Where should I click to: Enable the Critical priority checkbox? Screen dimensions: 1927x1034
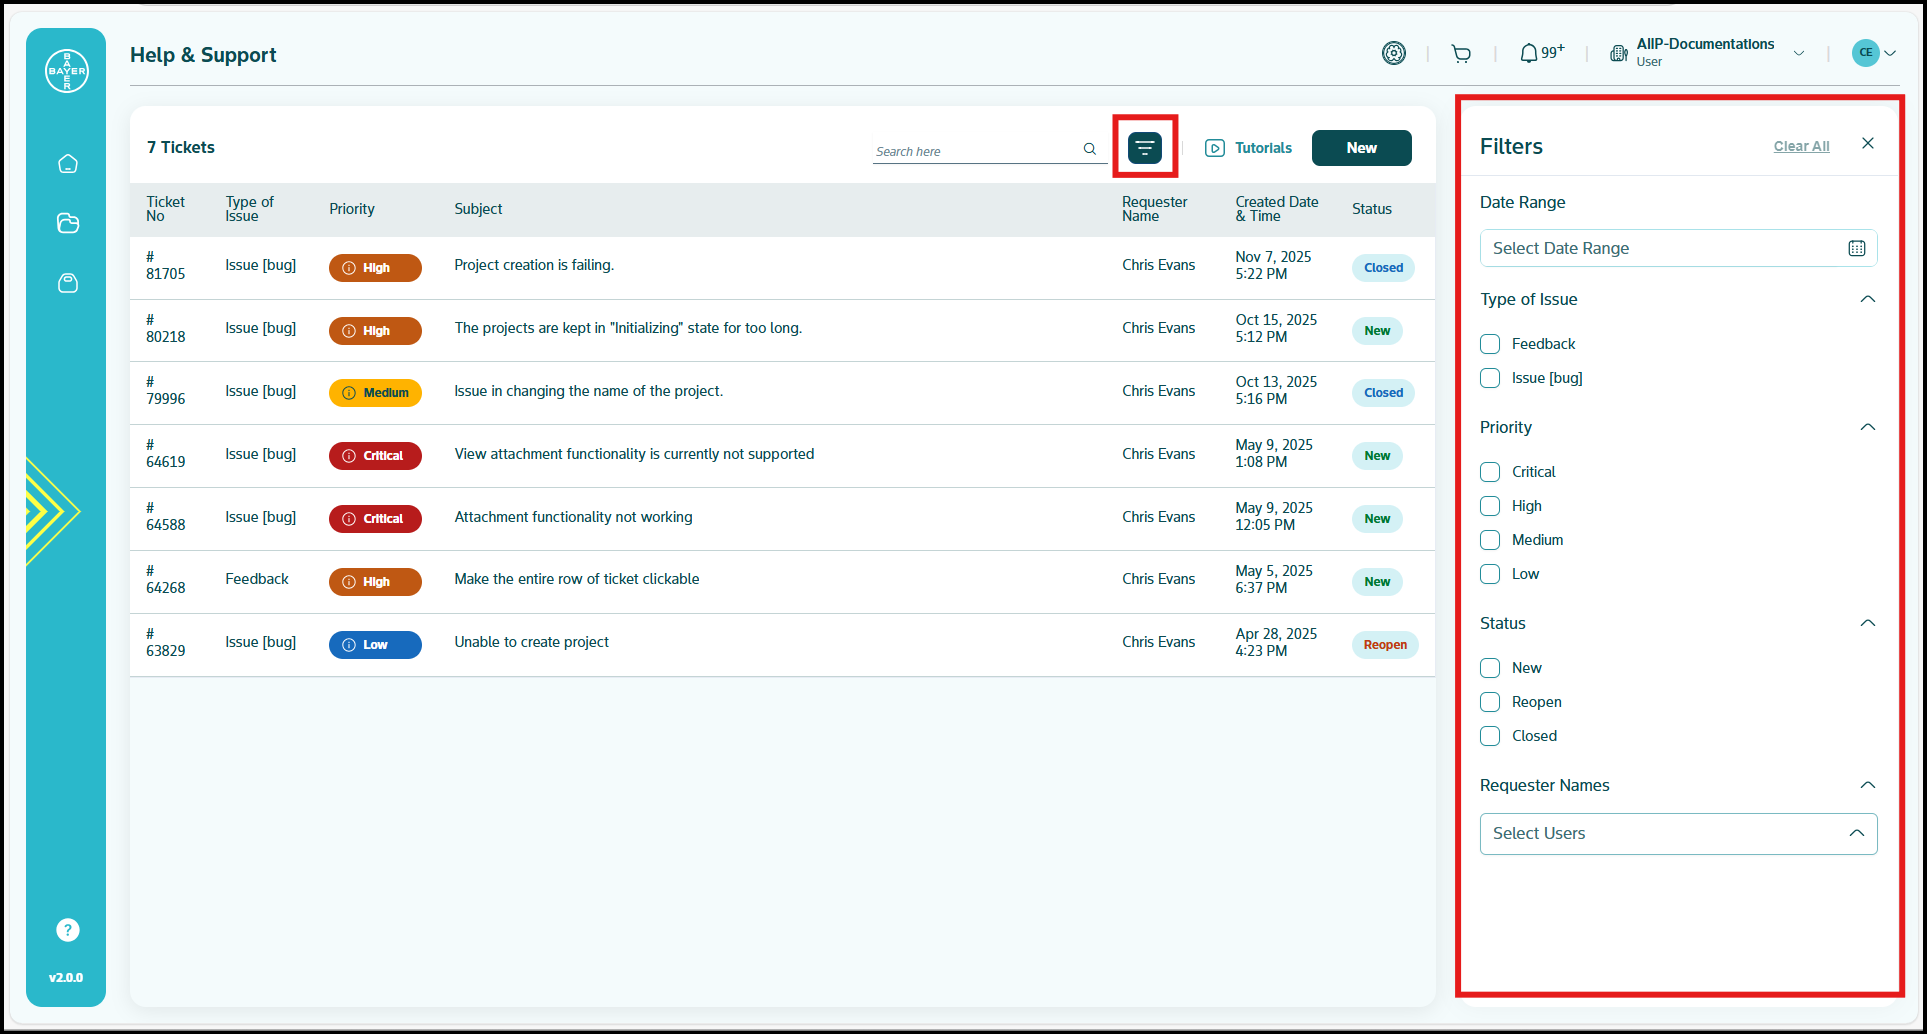1490,472
